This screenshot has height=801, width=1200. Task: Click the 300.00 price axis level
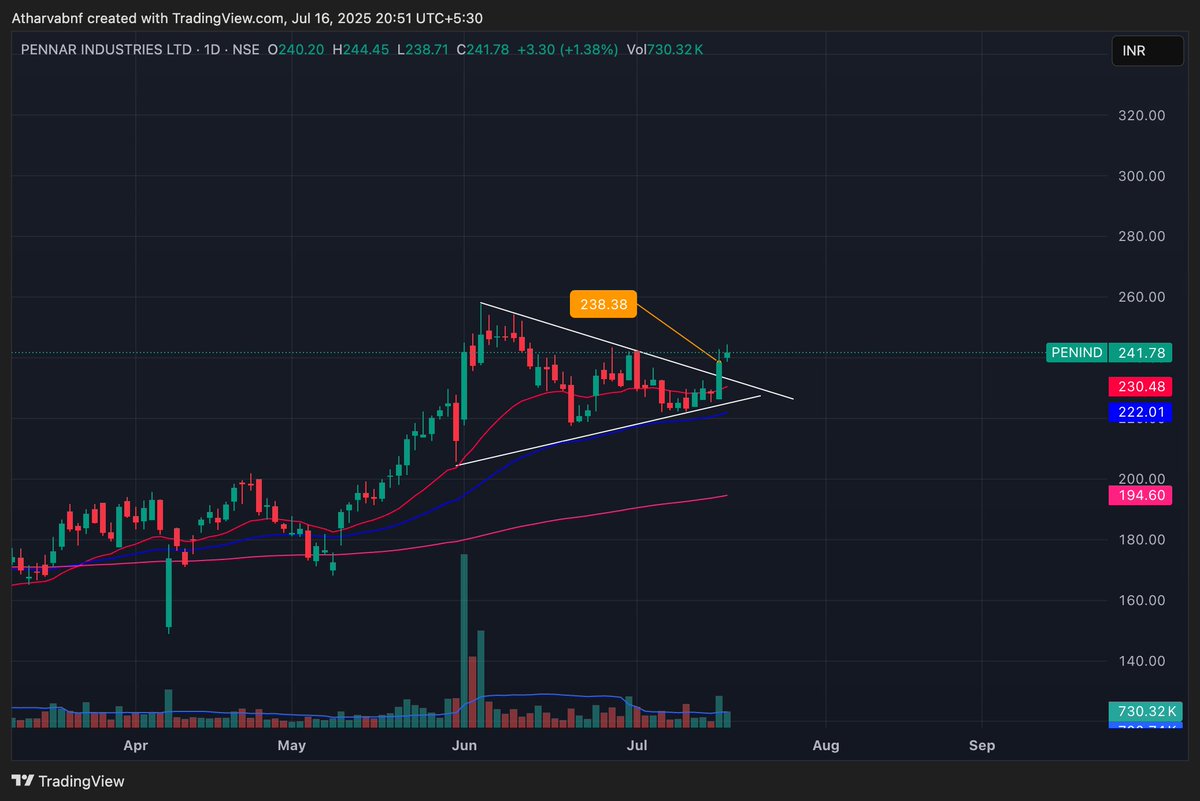(x=1141, y=176)
